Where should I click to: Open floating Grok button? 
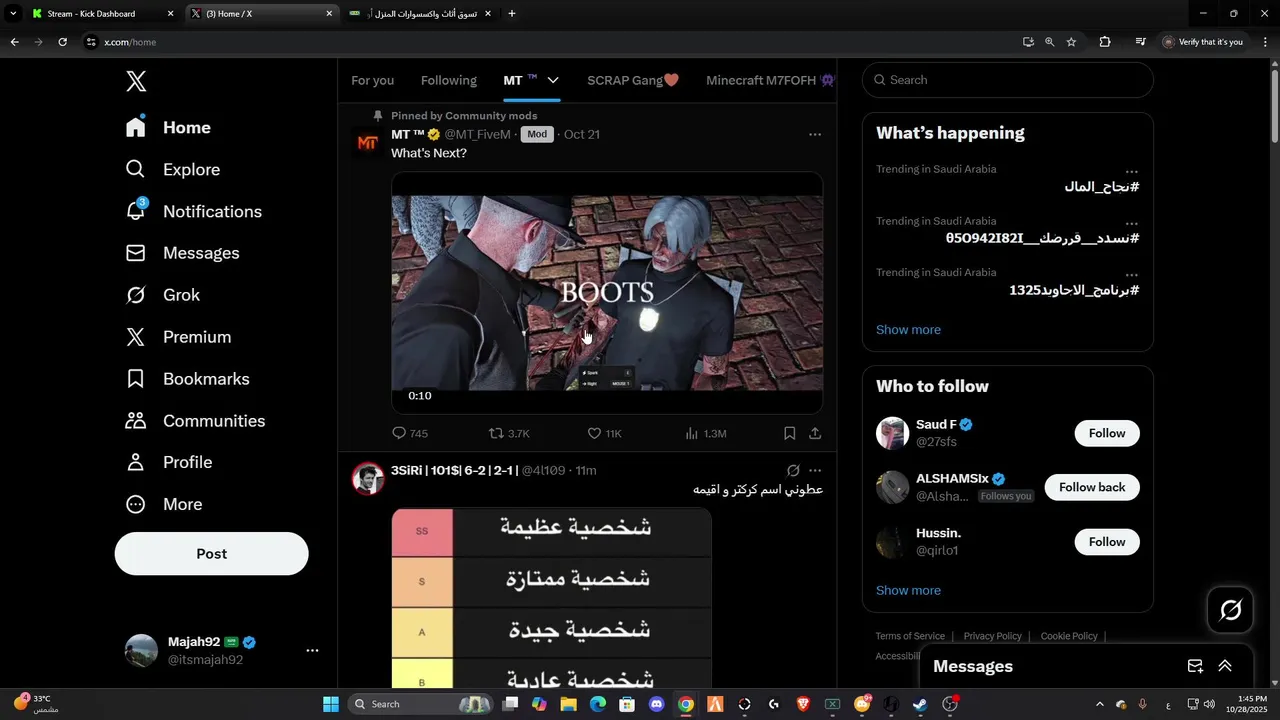[1230, 610]
